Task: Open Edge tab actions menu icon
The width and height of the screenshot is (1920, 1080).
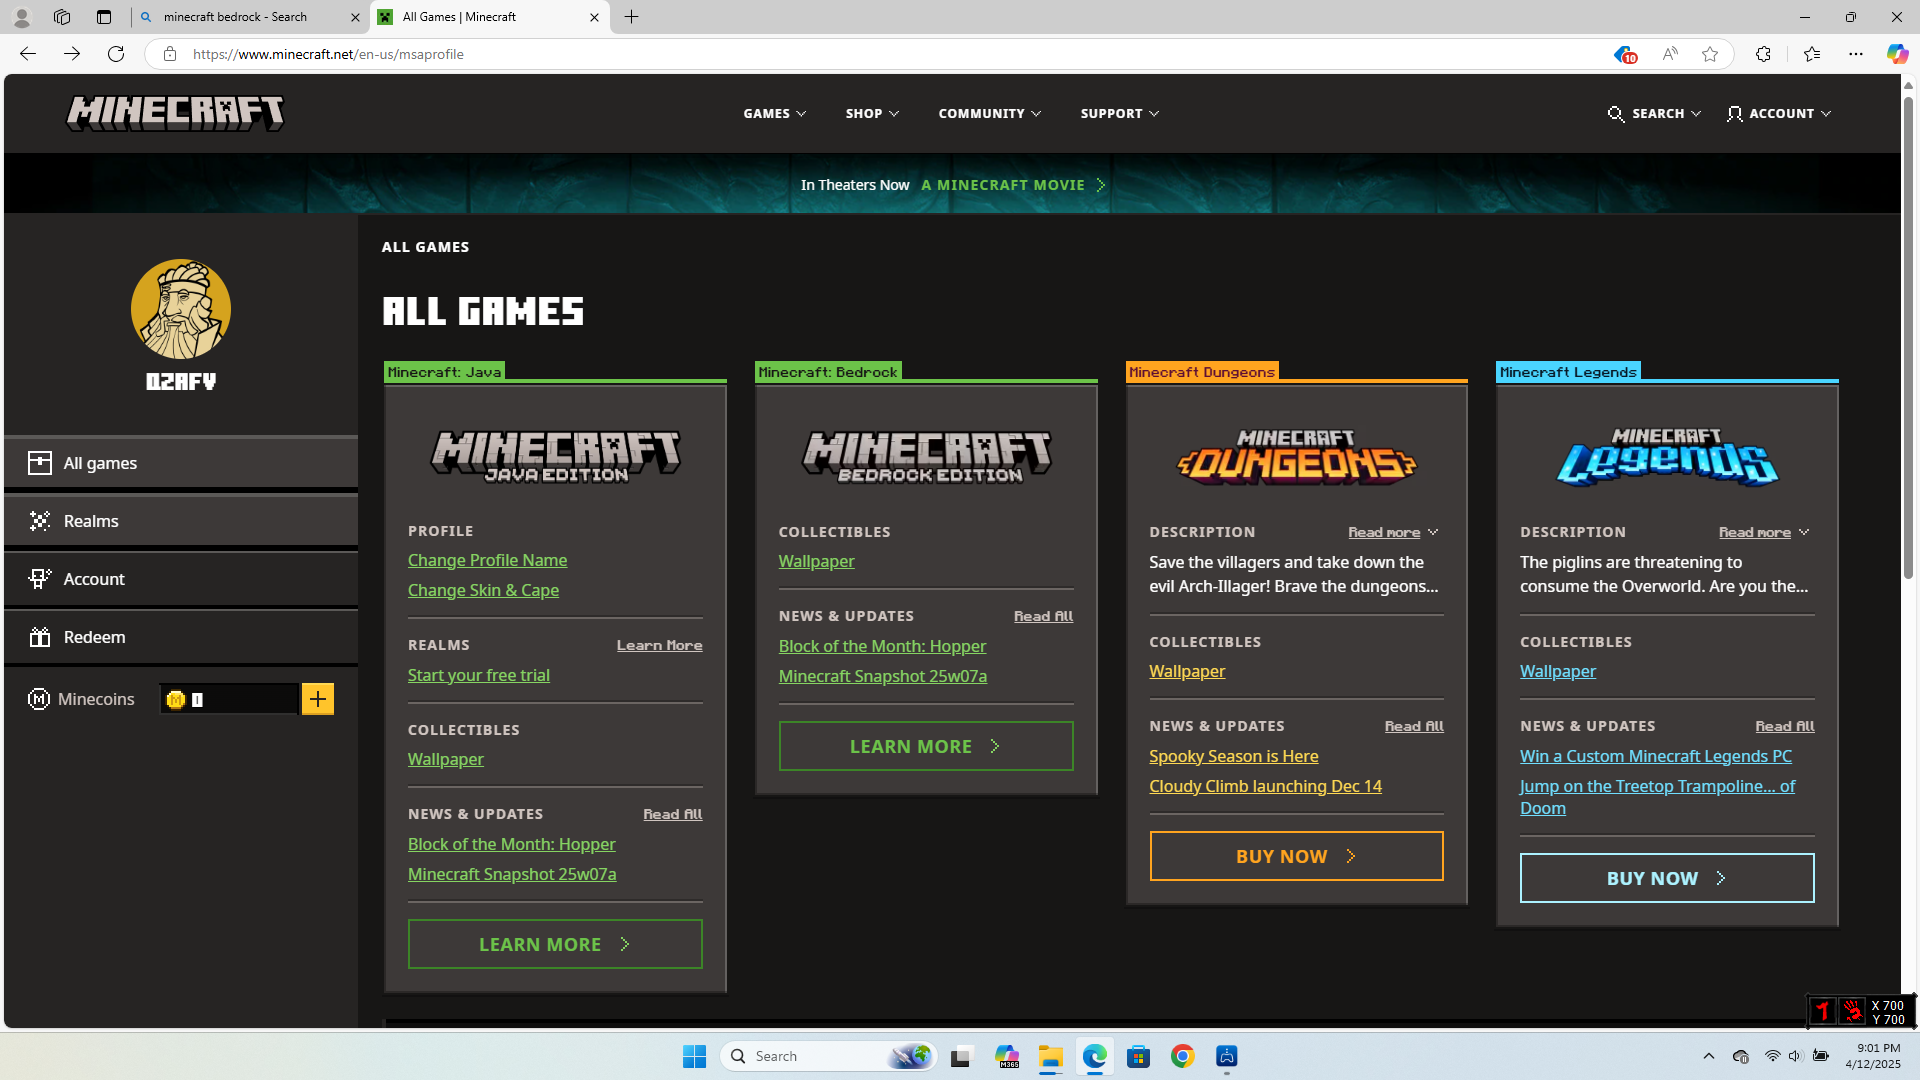Action: tap(104, 17)
